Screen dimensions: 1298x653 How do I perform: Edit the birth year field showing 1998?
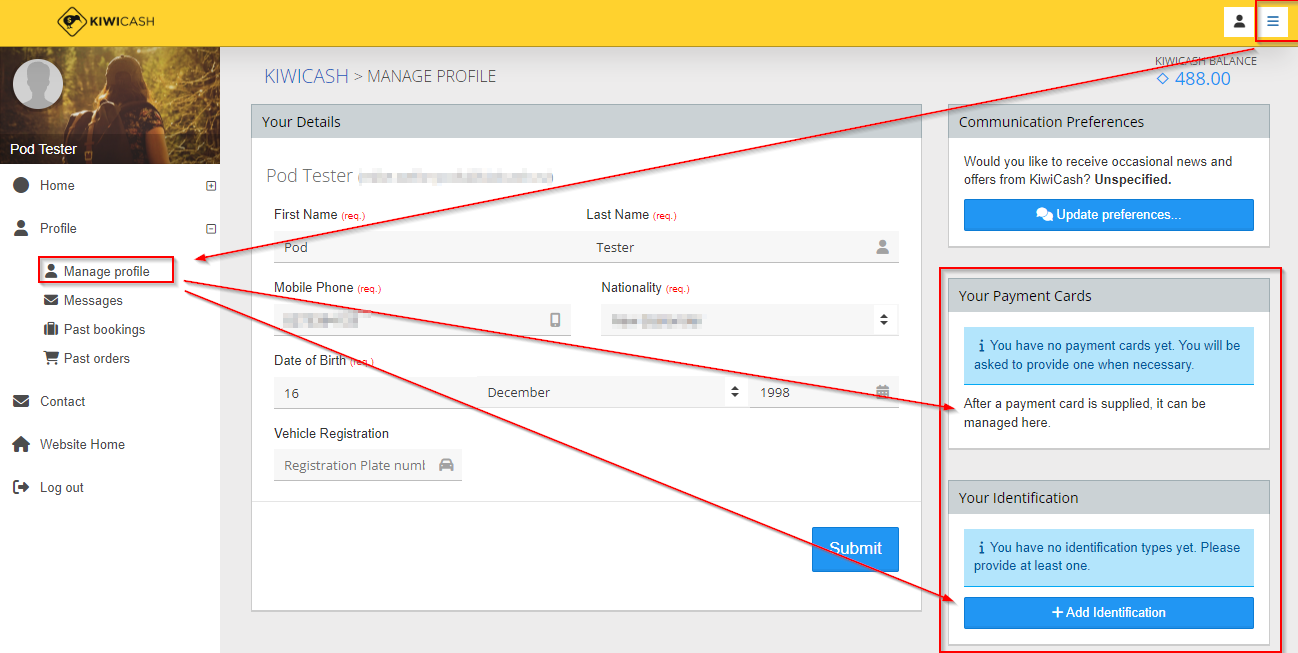[x=824, y=393]
